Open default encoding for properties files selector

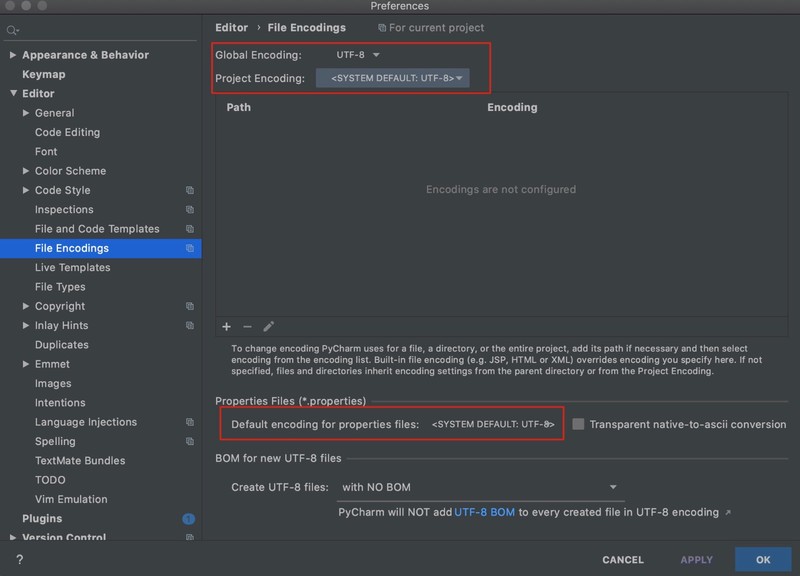point(493,424)
